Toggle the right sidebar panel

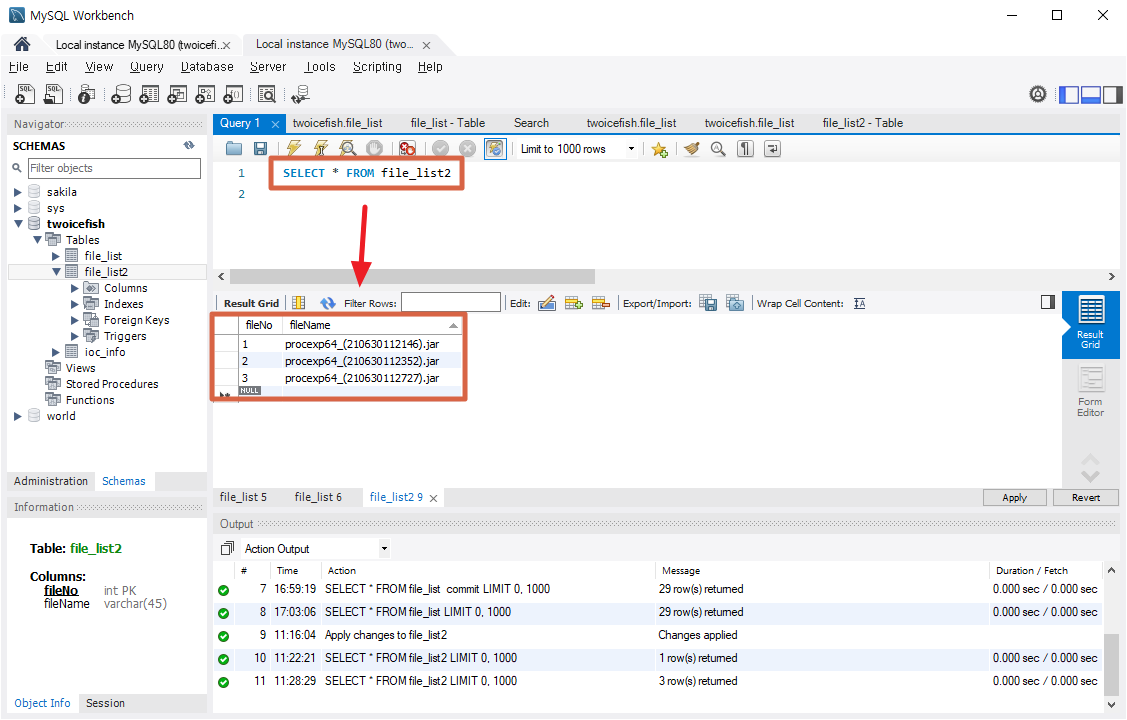(x=1113, y=94)
